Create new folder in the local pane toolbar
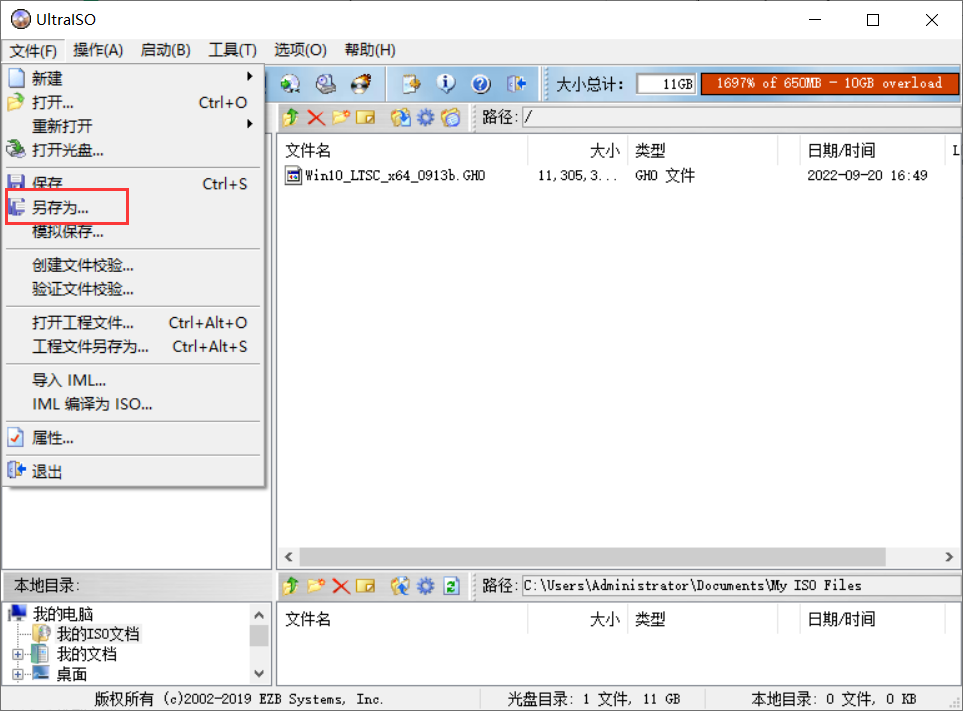963x711 pixels. click(x=316, y=586)
